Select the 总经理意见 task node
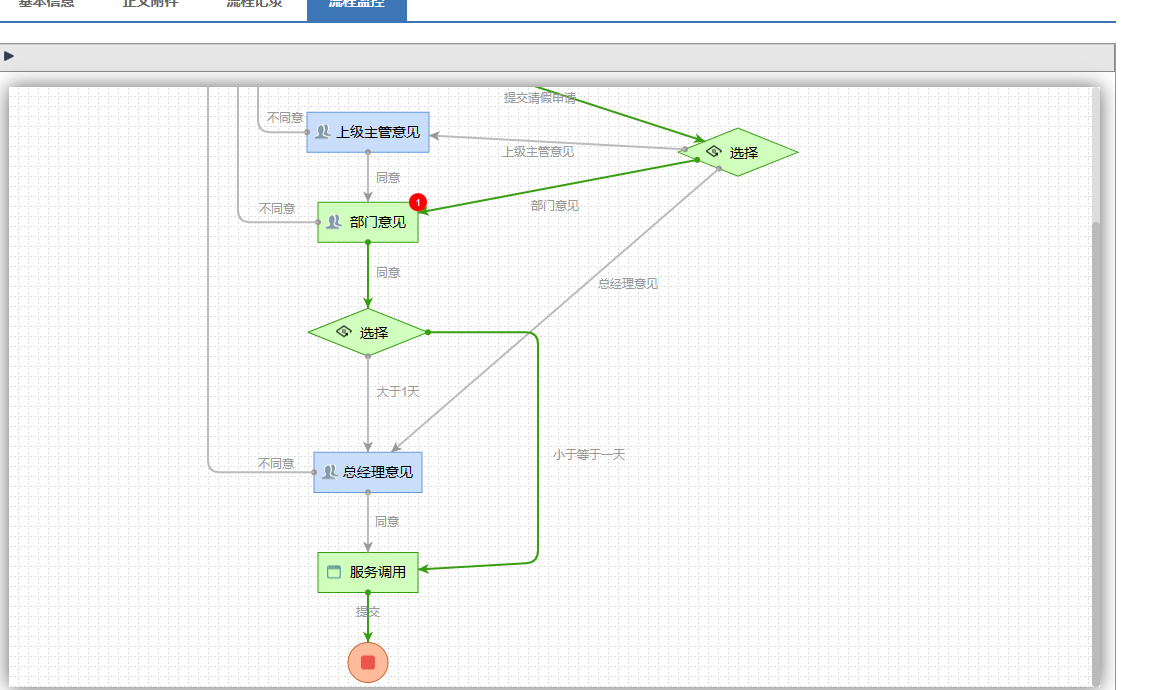The width and height of the screenshot is (1153, 690). pyautogui.click(x=368, y=472)
